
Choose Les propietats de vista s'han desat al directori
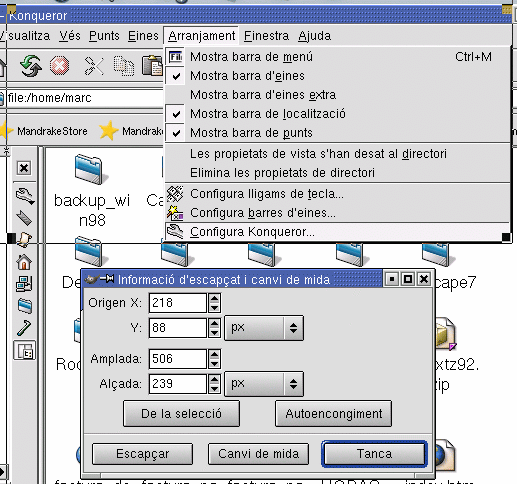click(x=337, y=154)
